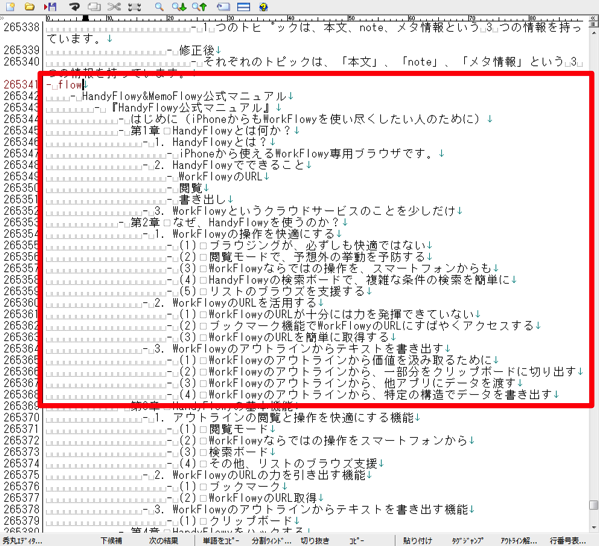The image size is (599, 546).
Task: Click the '(4) …特定の構造でデータを書き出す' line
Action: 365,394
